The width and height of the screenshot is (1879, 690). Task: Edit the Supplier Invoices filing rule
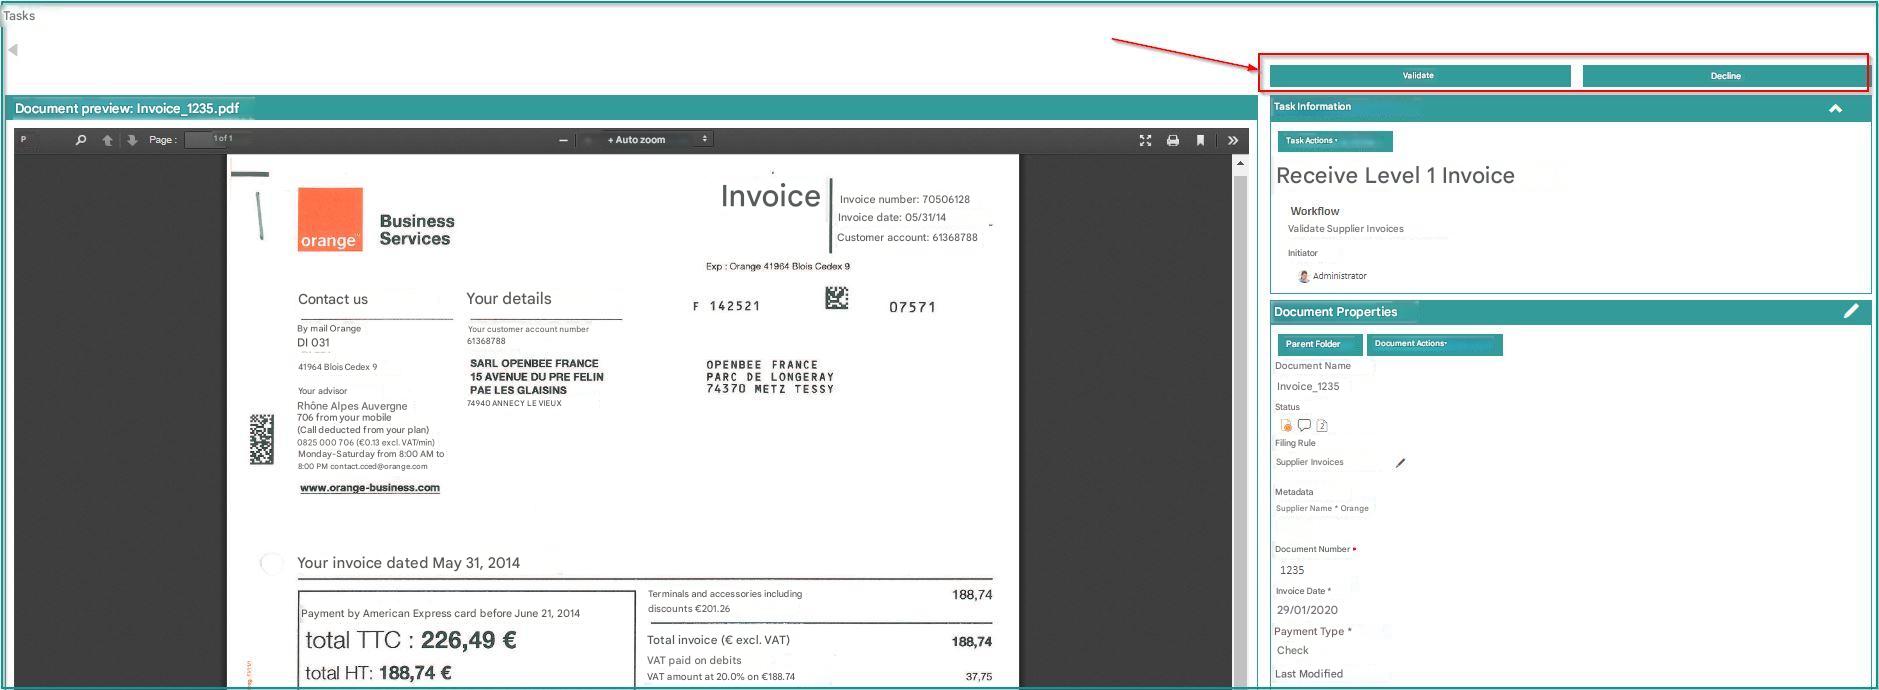[x=1400, y=462]
